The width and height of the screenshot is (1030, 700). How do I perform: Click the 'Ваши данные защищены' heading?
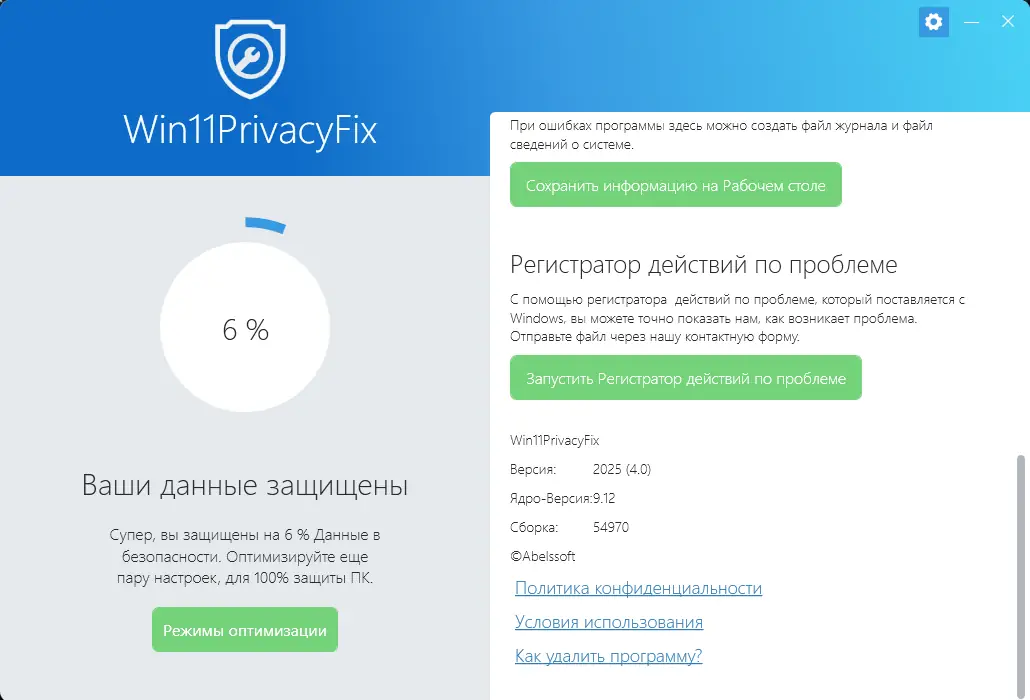coord(244,486)
